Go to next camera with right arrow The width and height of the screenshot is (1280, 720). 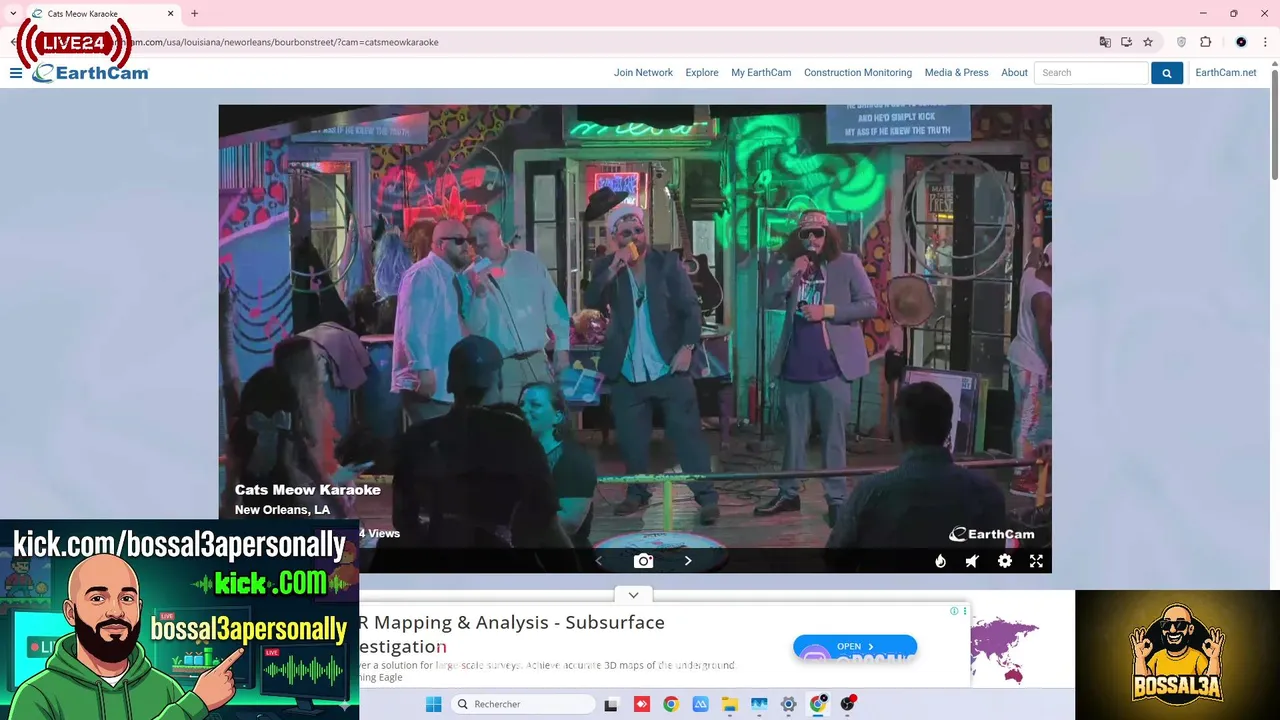(x=688, y=561)
